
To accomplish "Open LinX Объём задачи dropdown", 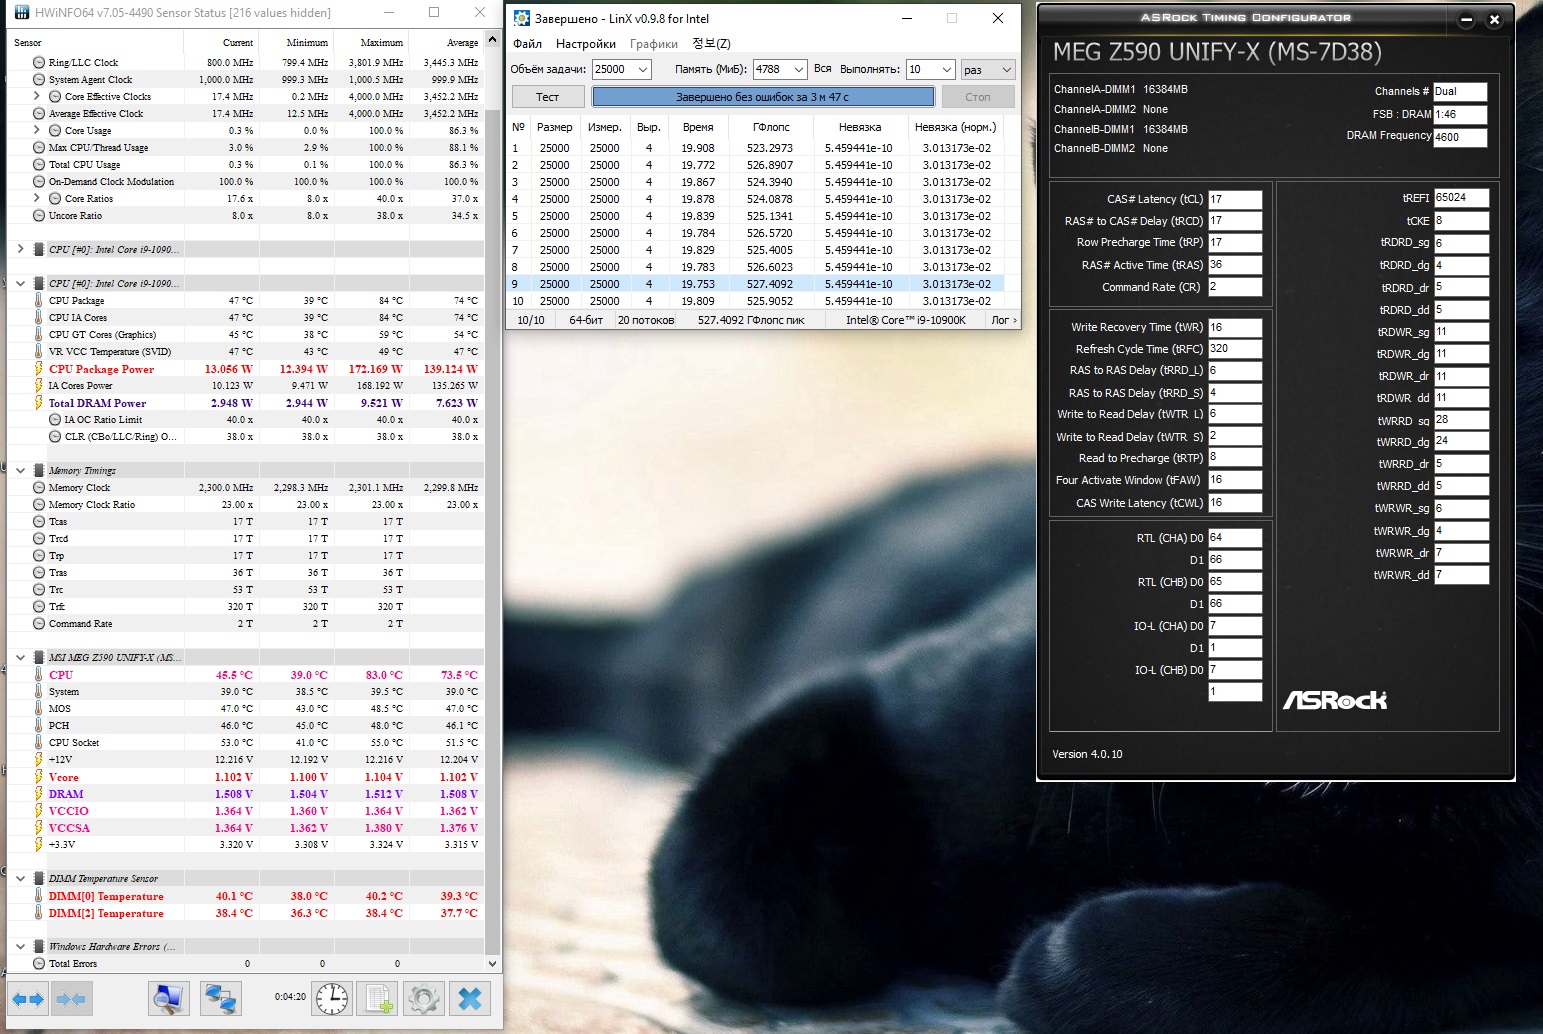I will (642, 69).
